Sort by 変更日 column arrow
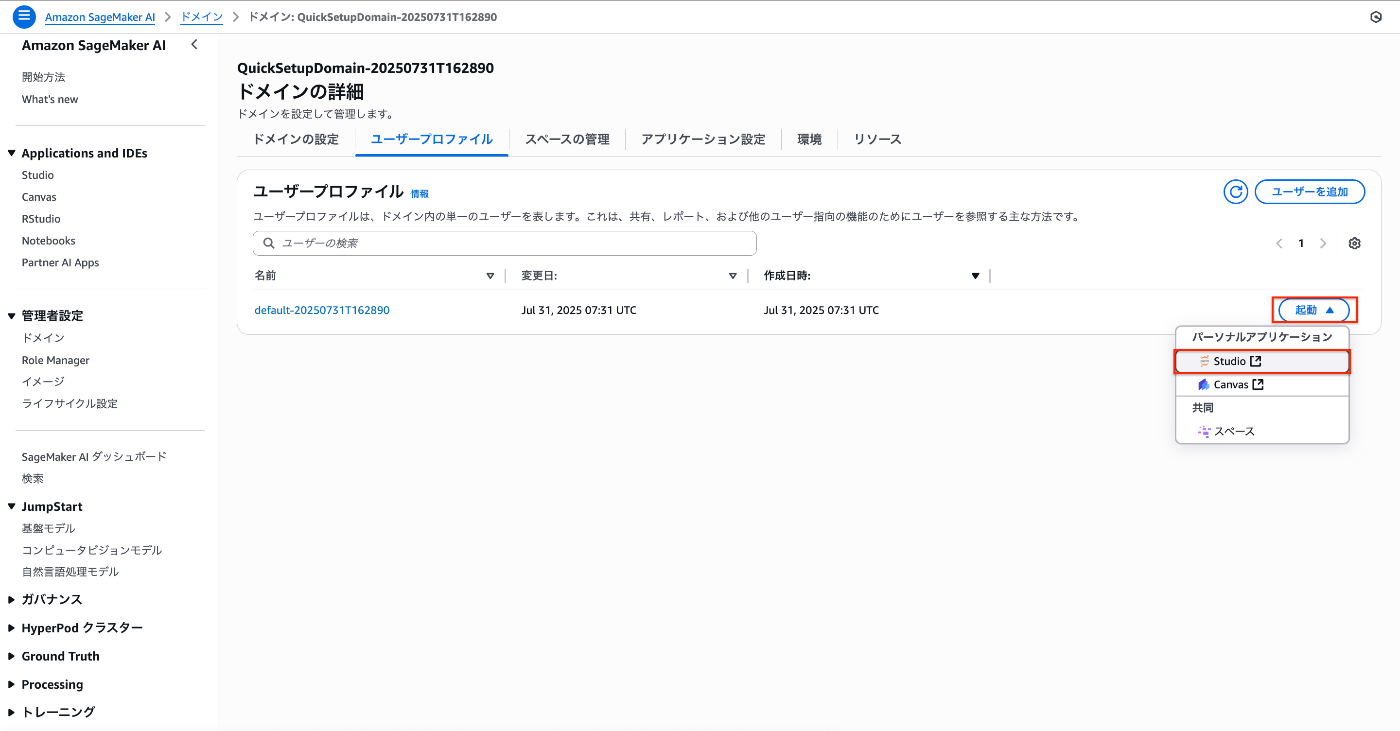Viewport: 1400px width, 731px height. [x=733, y=276]
